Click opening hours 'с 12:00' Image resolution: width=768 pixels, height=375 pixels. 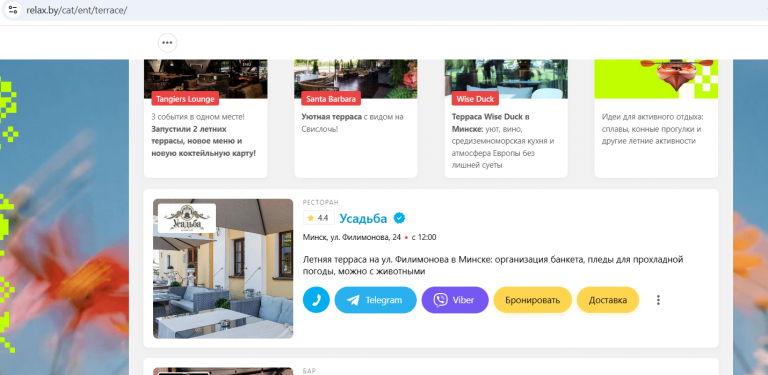click(x=424, y=237)
